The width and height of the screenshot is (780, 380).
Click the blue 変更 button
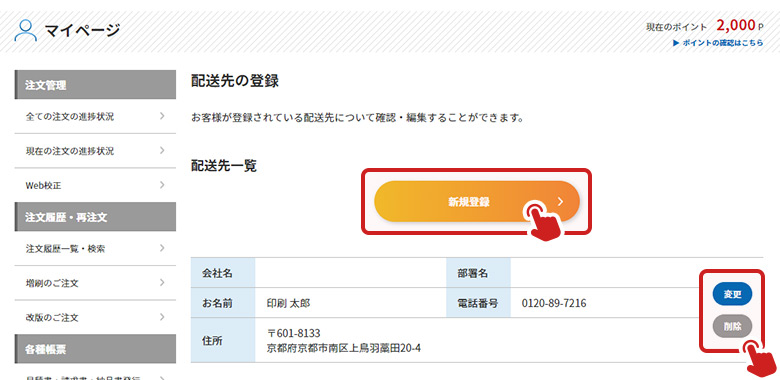pyautogui.click(x=732, y=294)
